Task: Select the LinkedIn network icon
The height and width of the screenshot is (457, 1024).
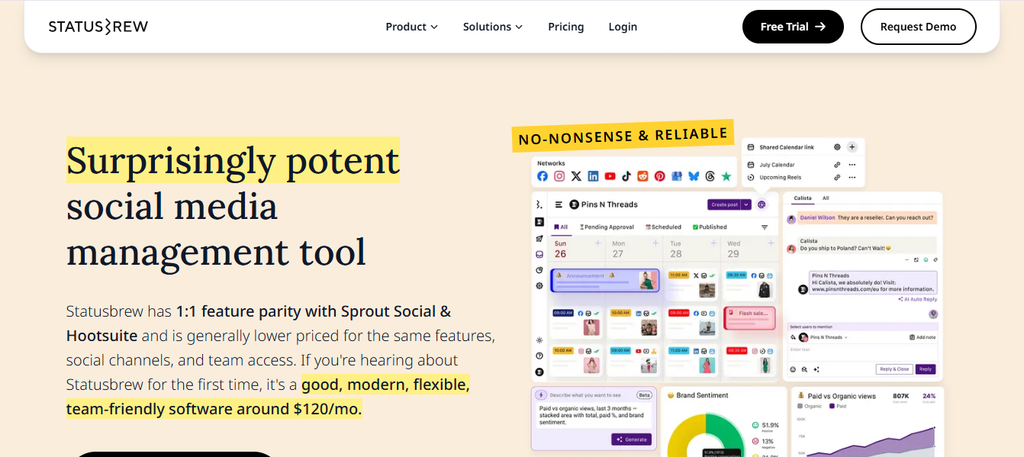Action: 593,176
